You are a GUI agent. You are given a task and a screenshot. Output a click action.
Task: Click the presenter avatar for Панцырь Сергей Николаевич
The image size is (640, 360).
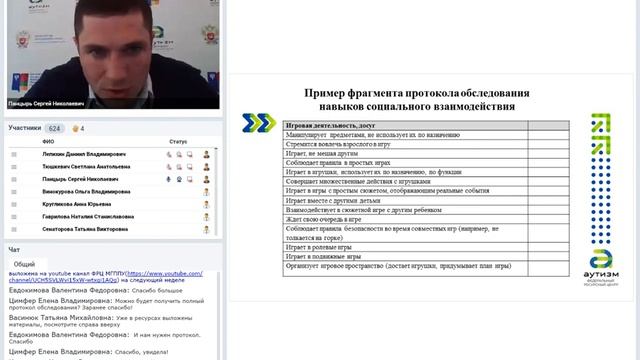[x=207, y=179]
